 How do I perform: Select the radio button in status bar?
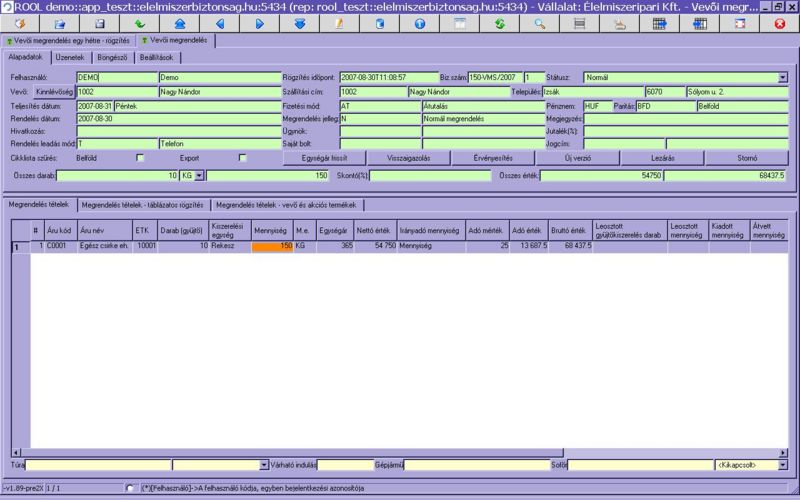[131, 488]
